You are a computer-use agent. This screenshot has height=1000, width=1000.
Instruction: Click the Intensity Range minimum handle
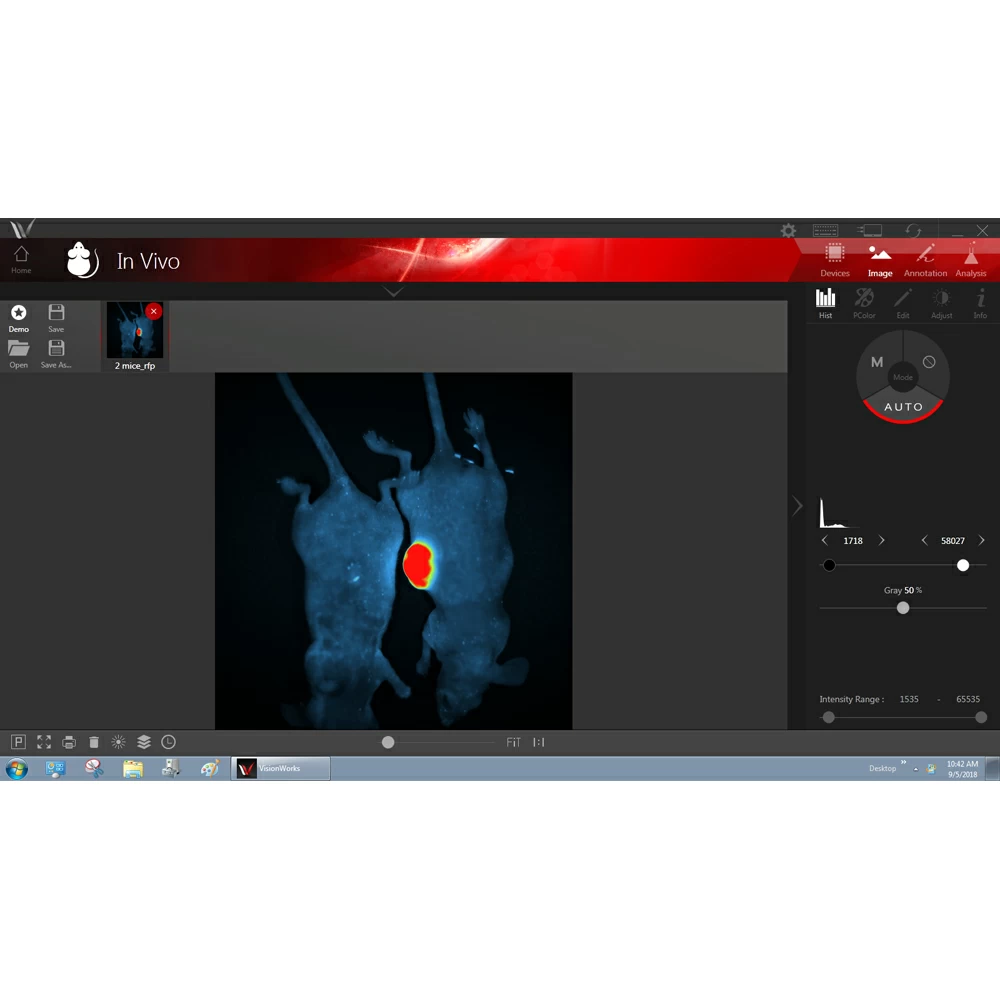[828, 717]
